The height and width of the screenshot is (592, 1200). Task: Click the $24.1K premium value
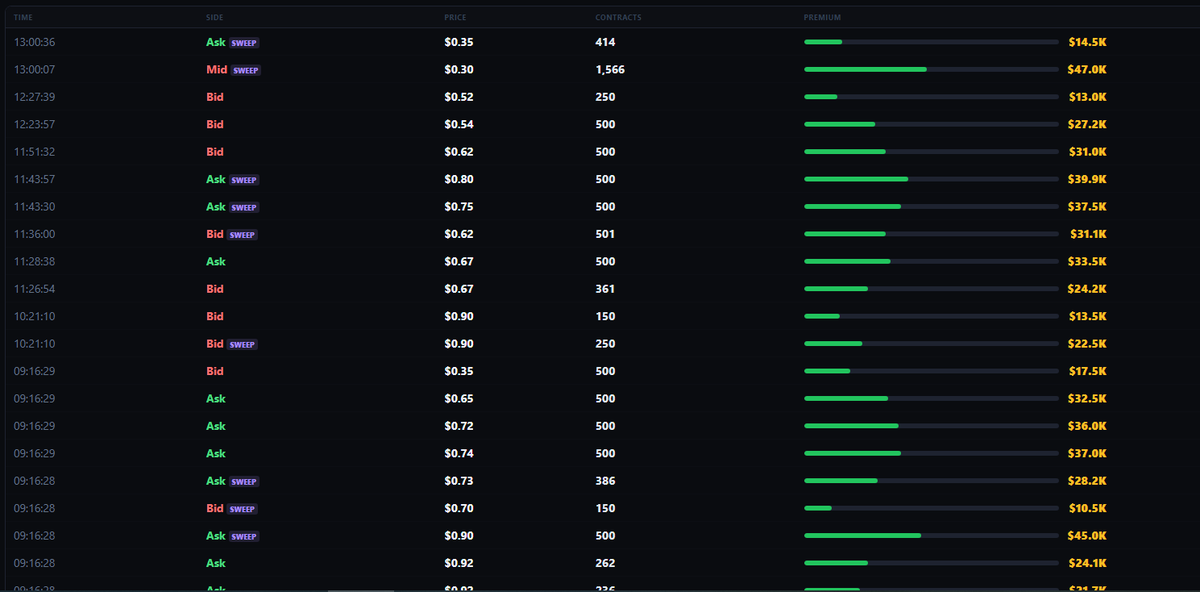(x=1087, y=563)
